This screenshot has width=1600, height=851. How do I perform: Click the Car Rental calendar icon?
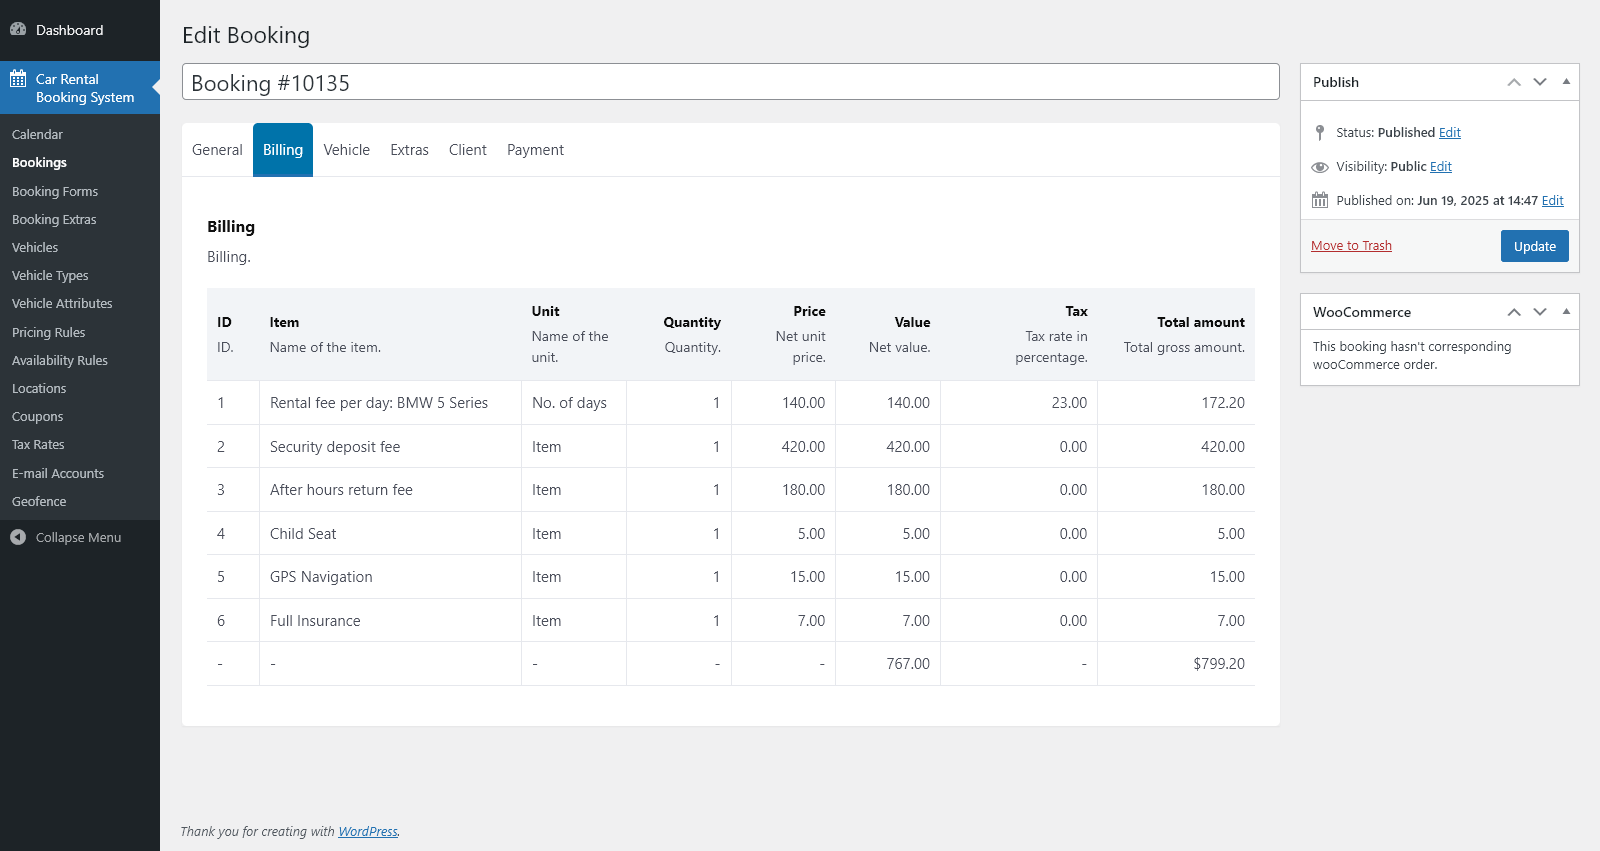pos(18,79)
